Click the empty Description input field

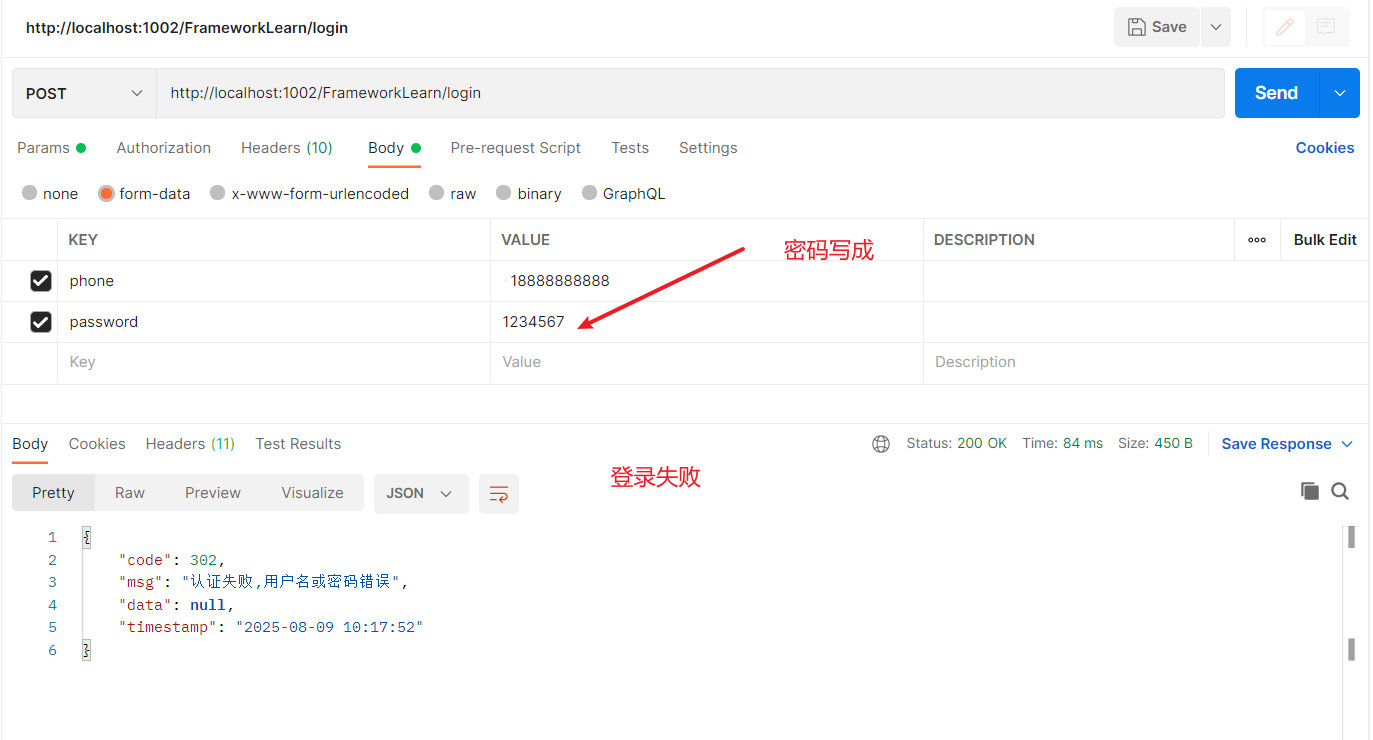tap(1146, 363)
